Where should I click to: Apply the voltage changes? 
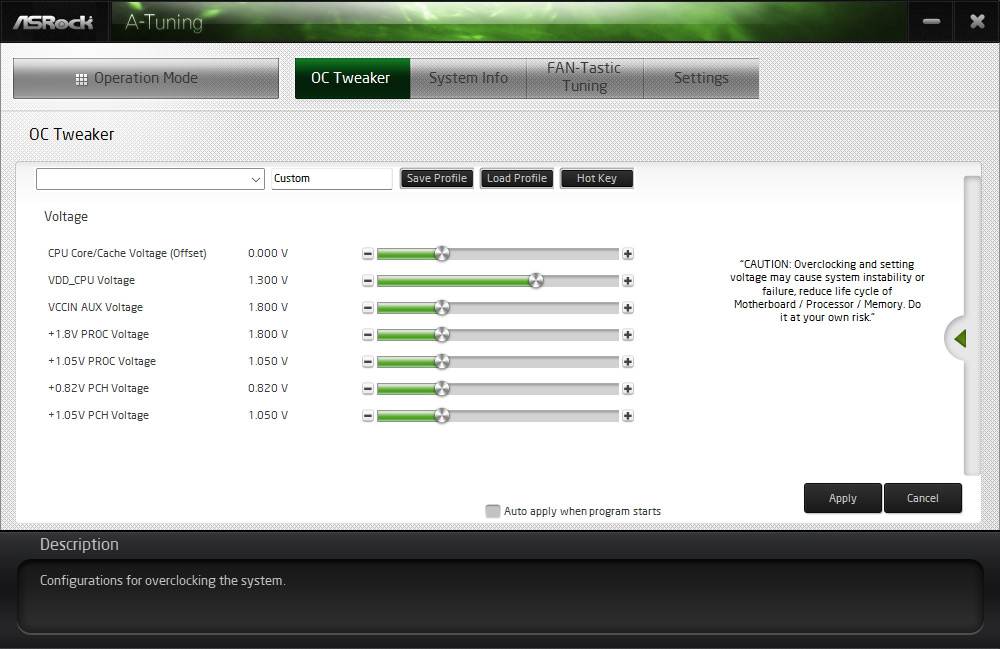click(842, 498)
